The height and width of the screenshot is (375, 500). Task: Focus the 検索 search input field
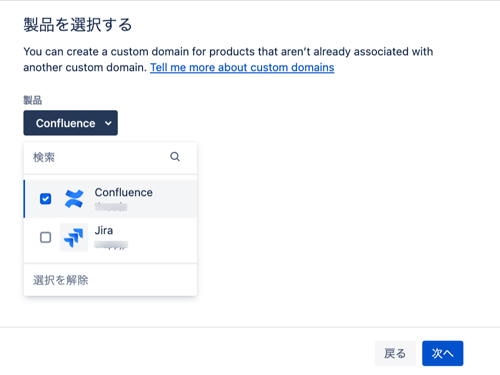[110, 157]
